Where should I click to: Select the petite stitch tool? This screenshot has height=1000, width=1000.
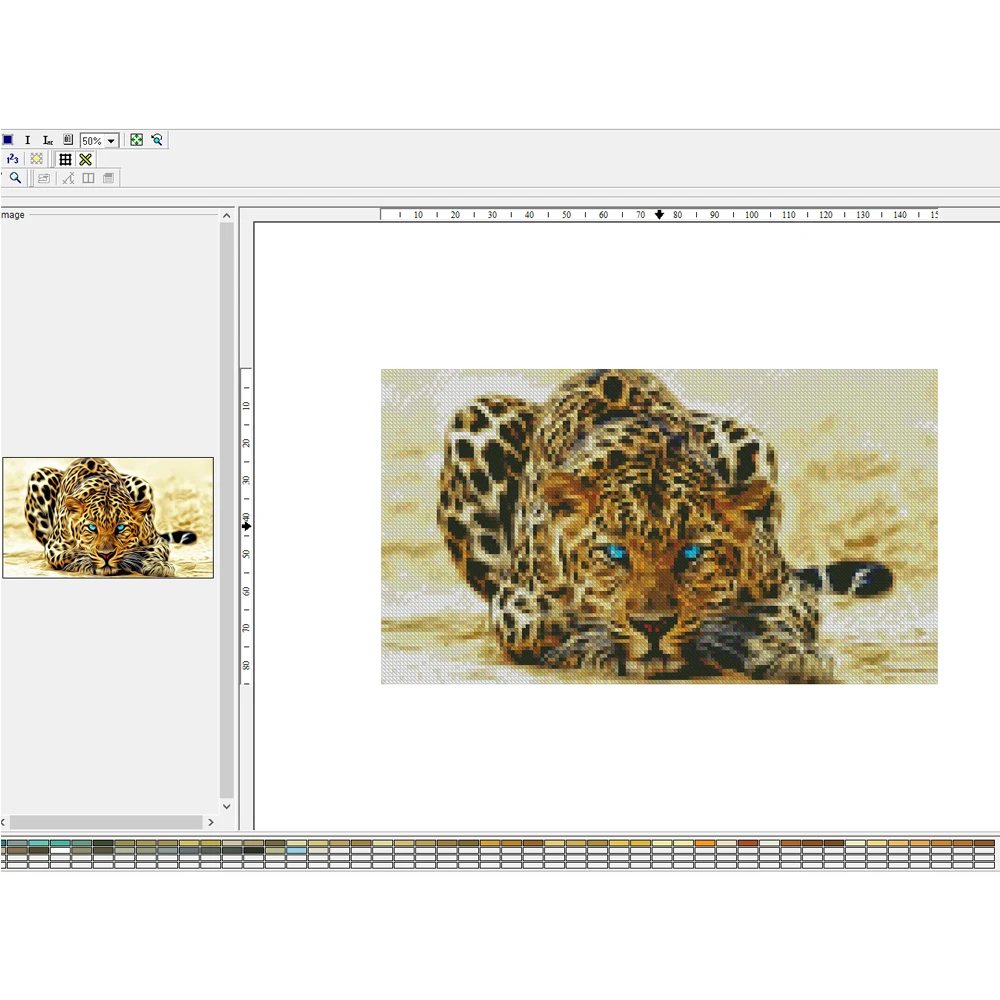point(48,139)
